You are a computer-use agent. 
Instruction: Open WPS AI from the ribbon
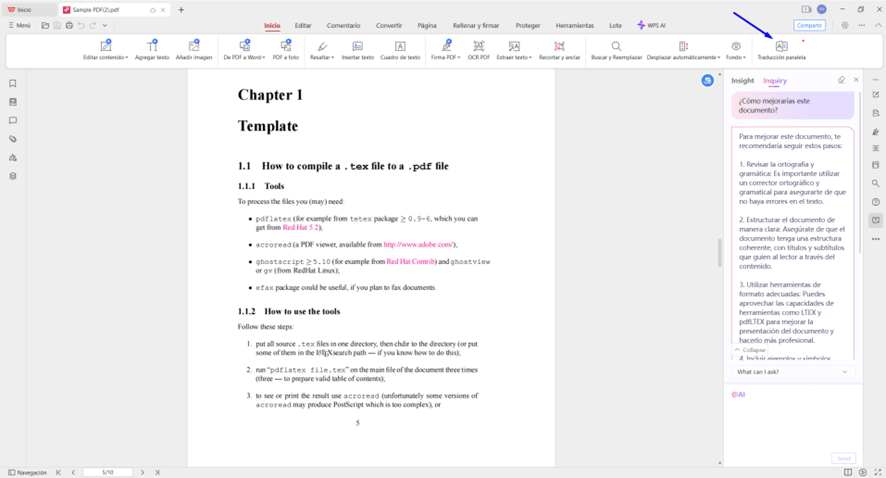652,25
